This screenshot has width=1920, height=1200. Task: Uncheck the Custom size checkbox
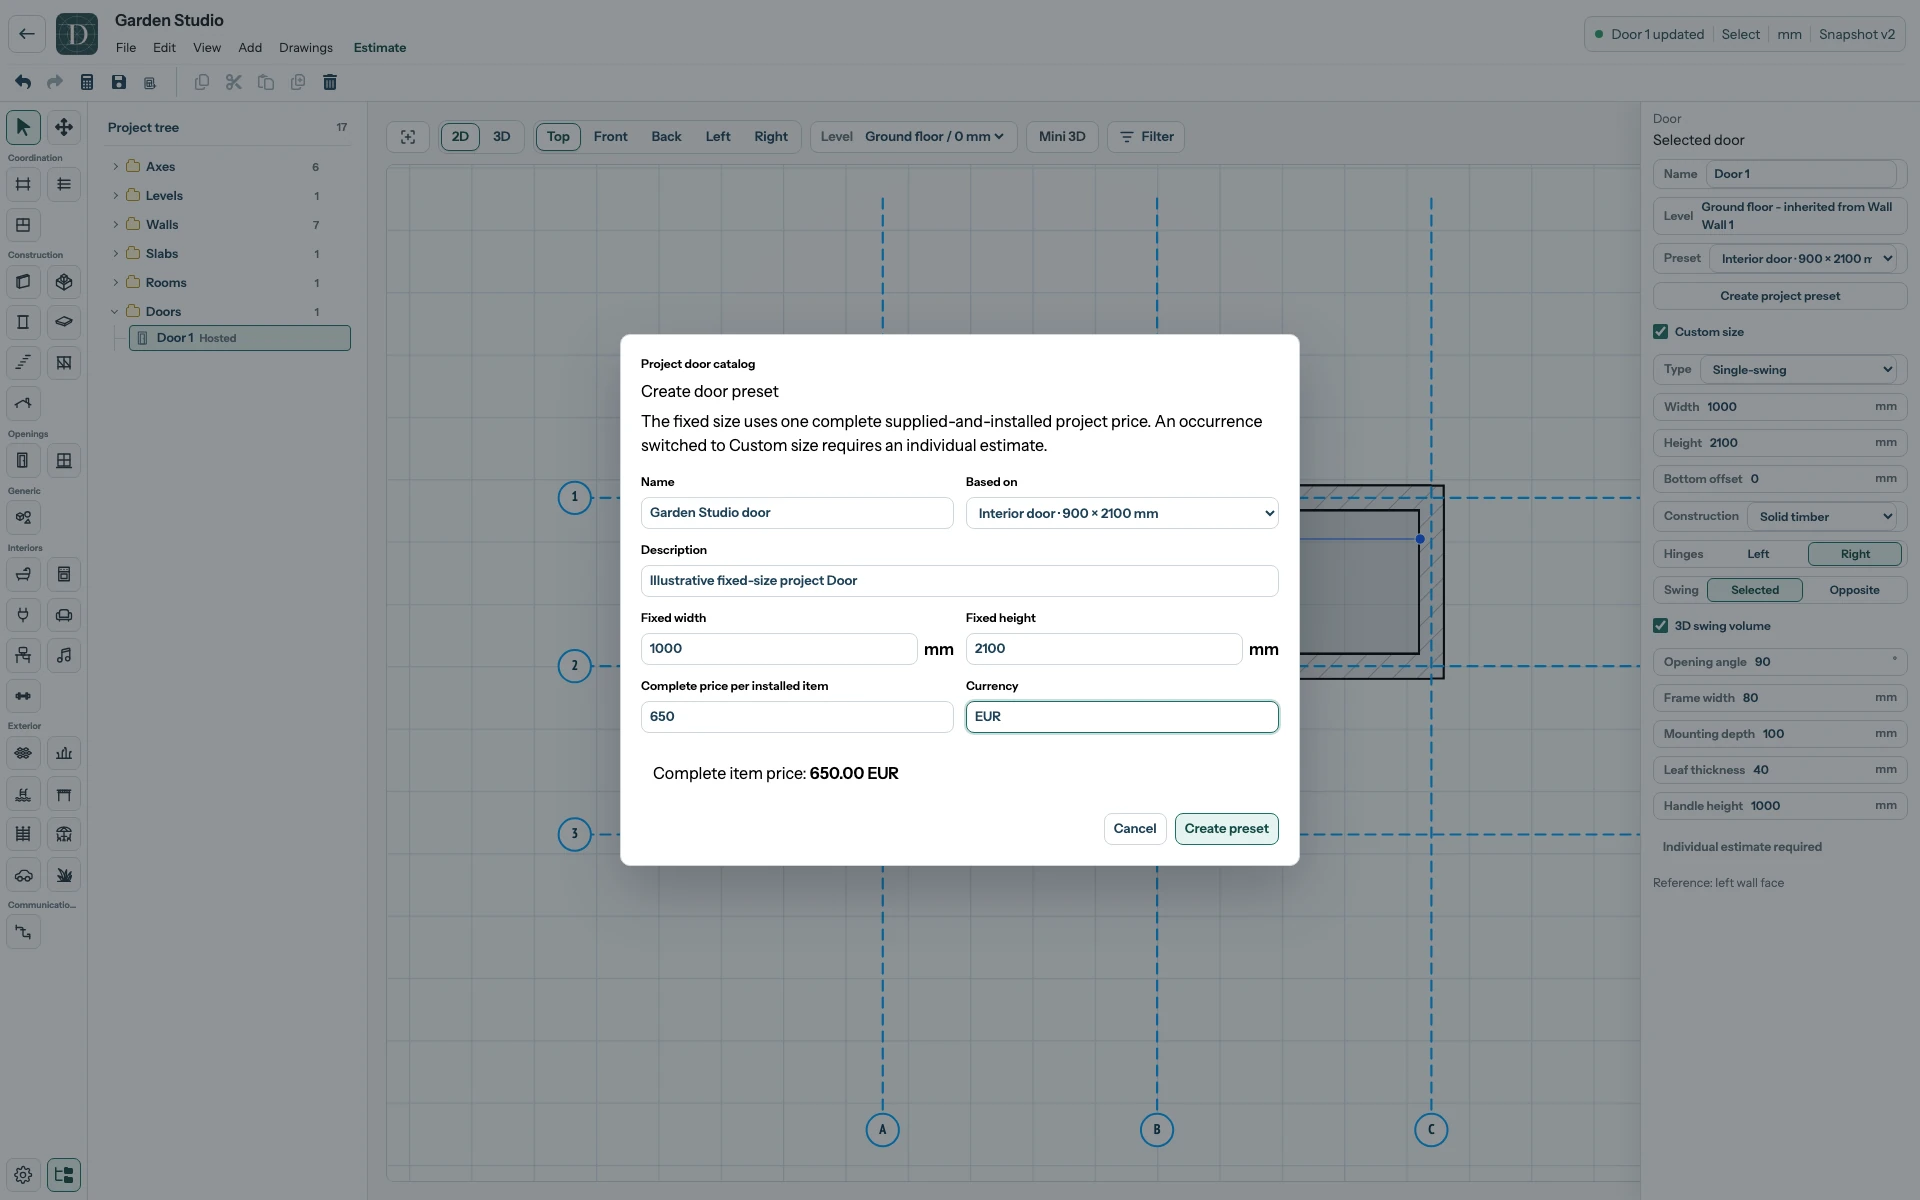pyautogui.click(x=1661, y=332)
